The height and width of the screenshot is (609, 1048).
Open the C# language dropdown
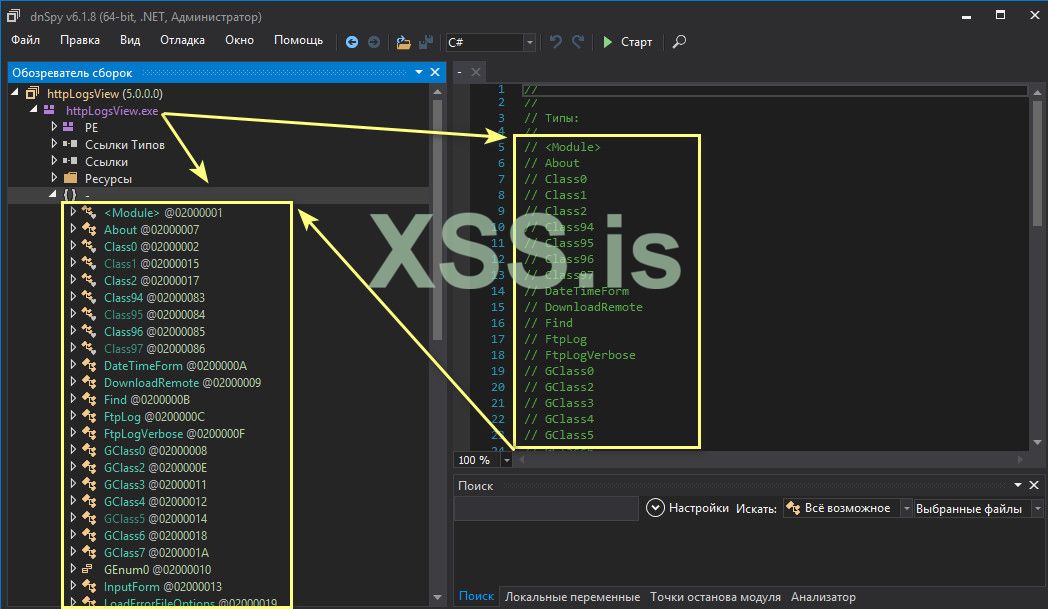490,42
